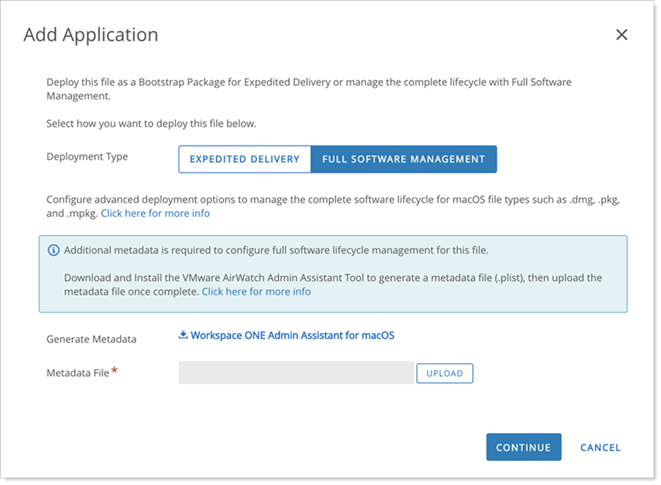661x485 pixels.
Task: Click the Generate Metadata label
Action: click(91, 339)
